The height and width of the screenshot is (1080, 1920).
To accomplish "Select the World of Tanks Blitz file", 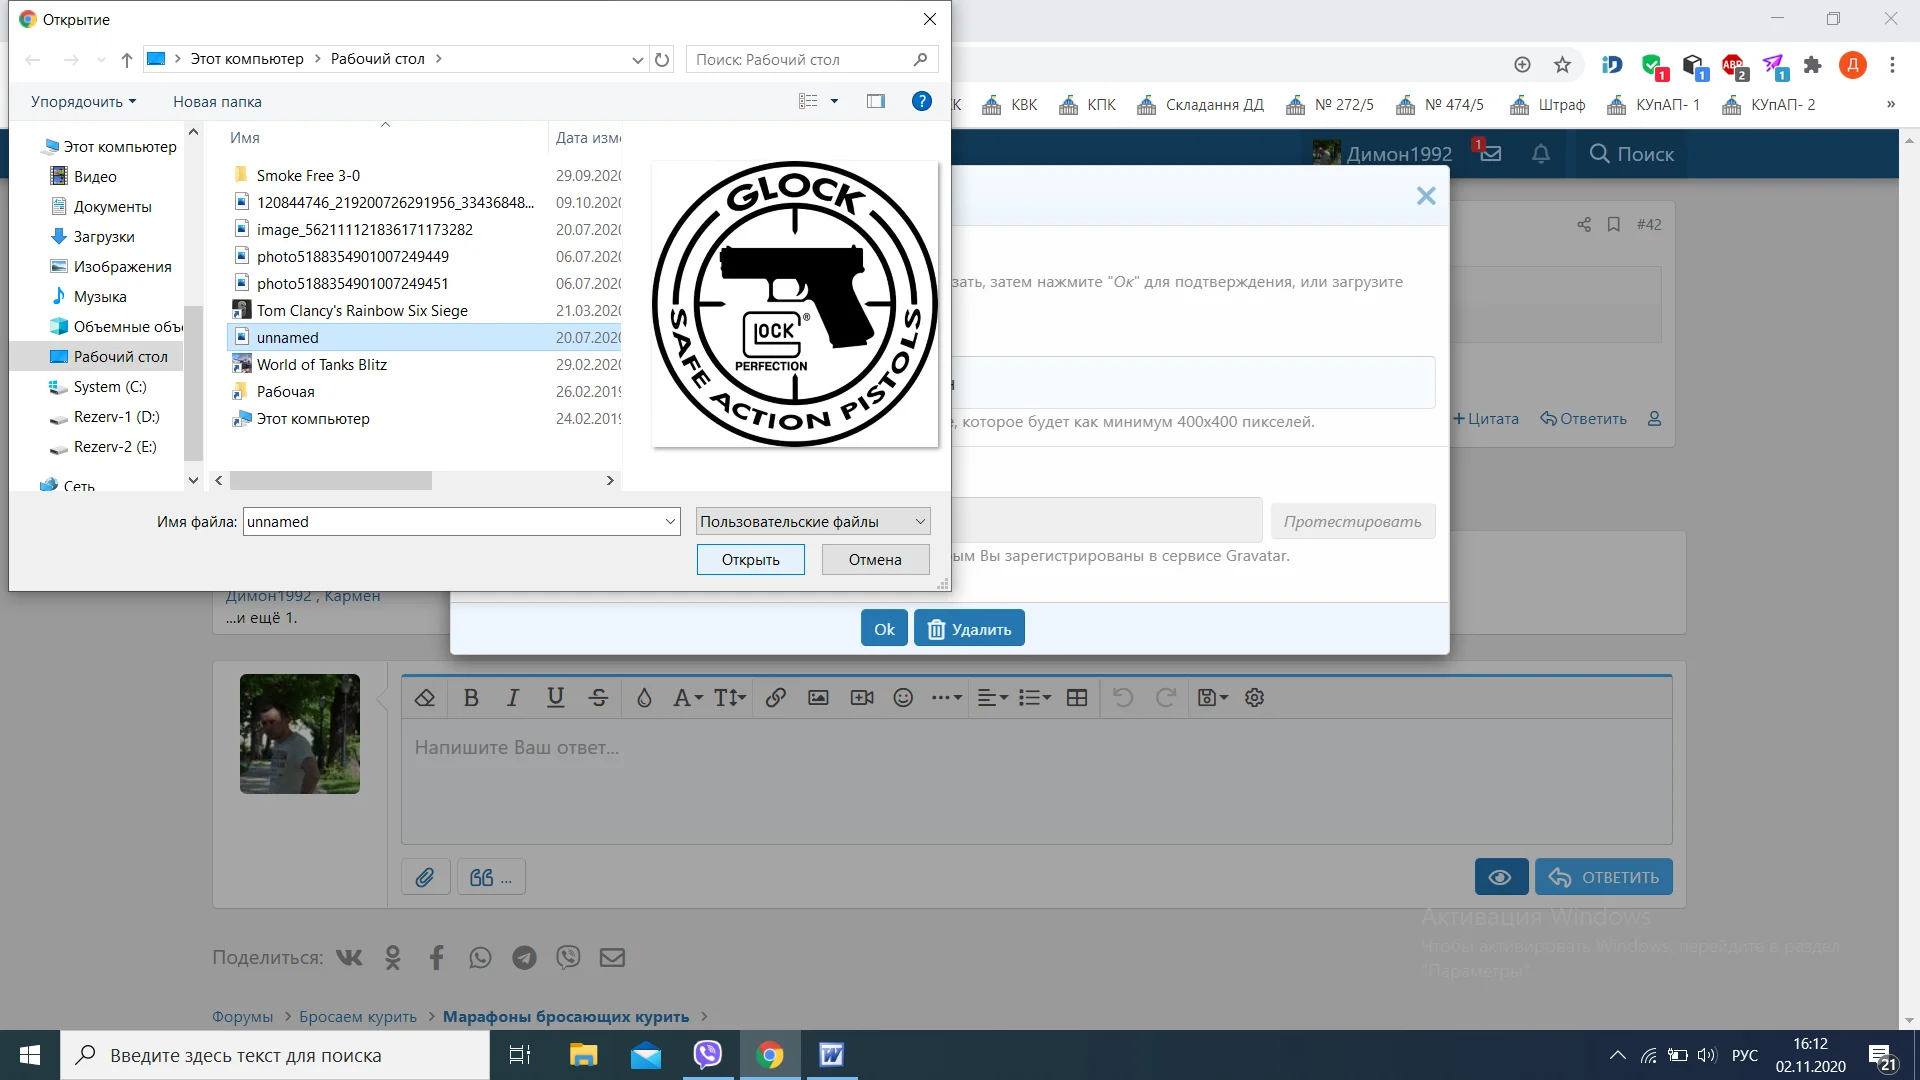I will coord(321,365).
